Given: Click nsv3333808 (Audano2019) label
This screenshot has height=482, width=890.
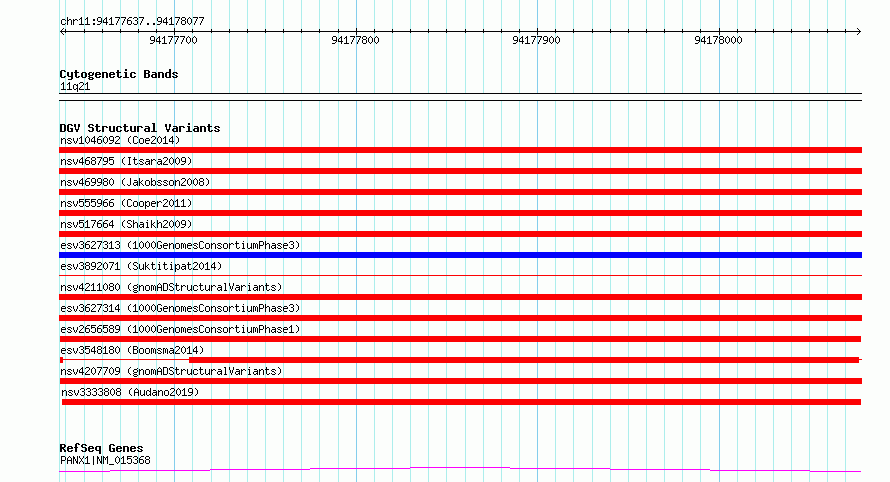Looking at the screenshot, I should click(130, 392).
